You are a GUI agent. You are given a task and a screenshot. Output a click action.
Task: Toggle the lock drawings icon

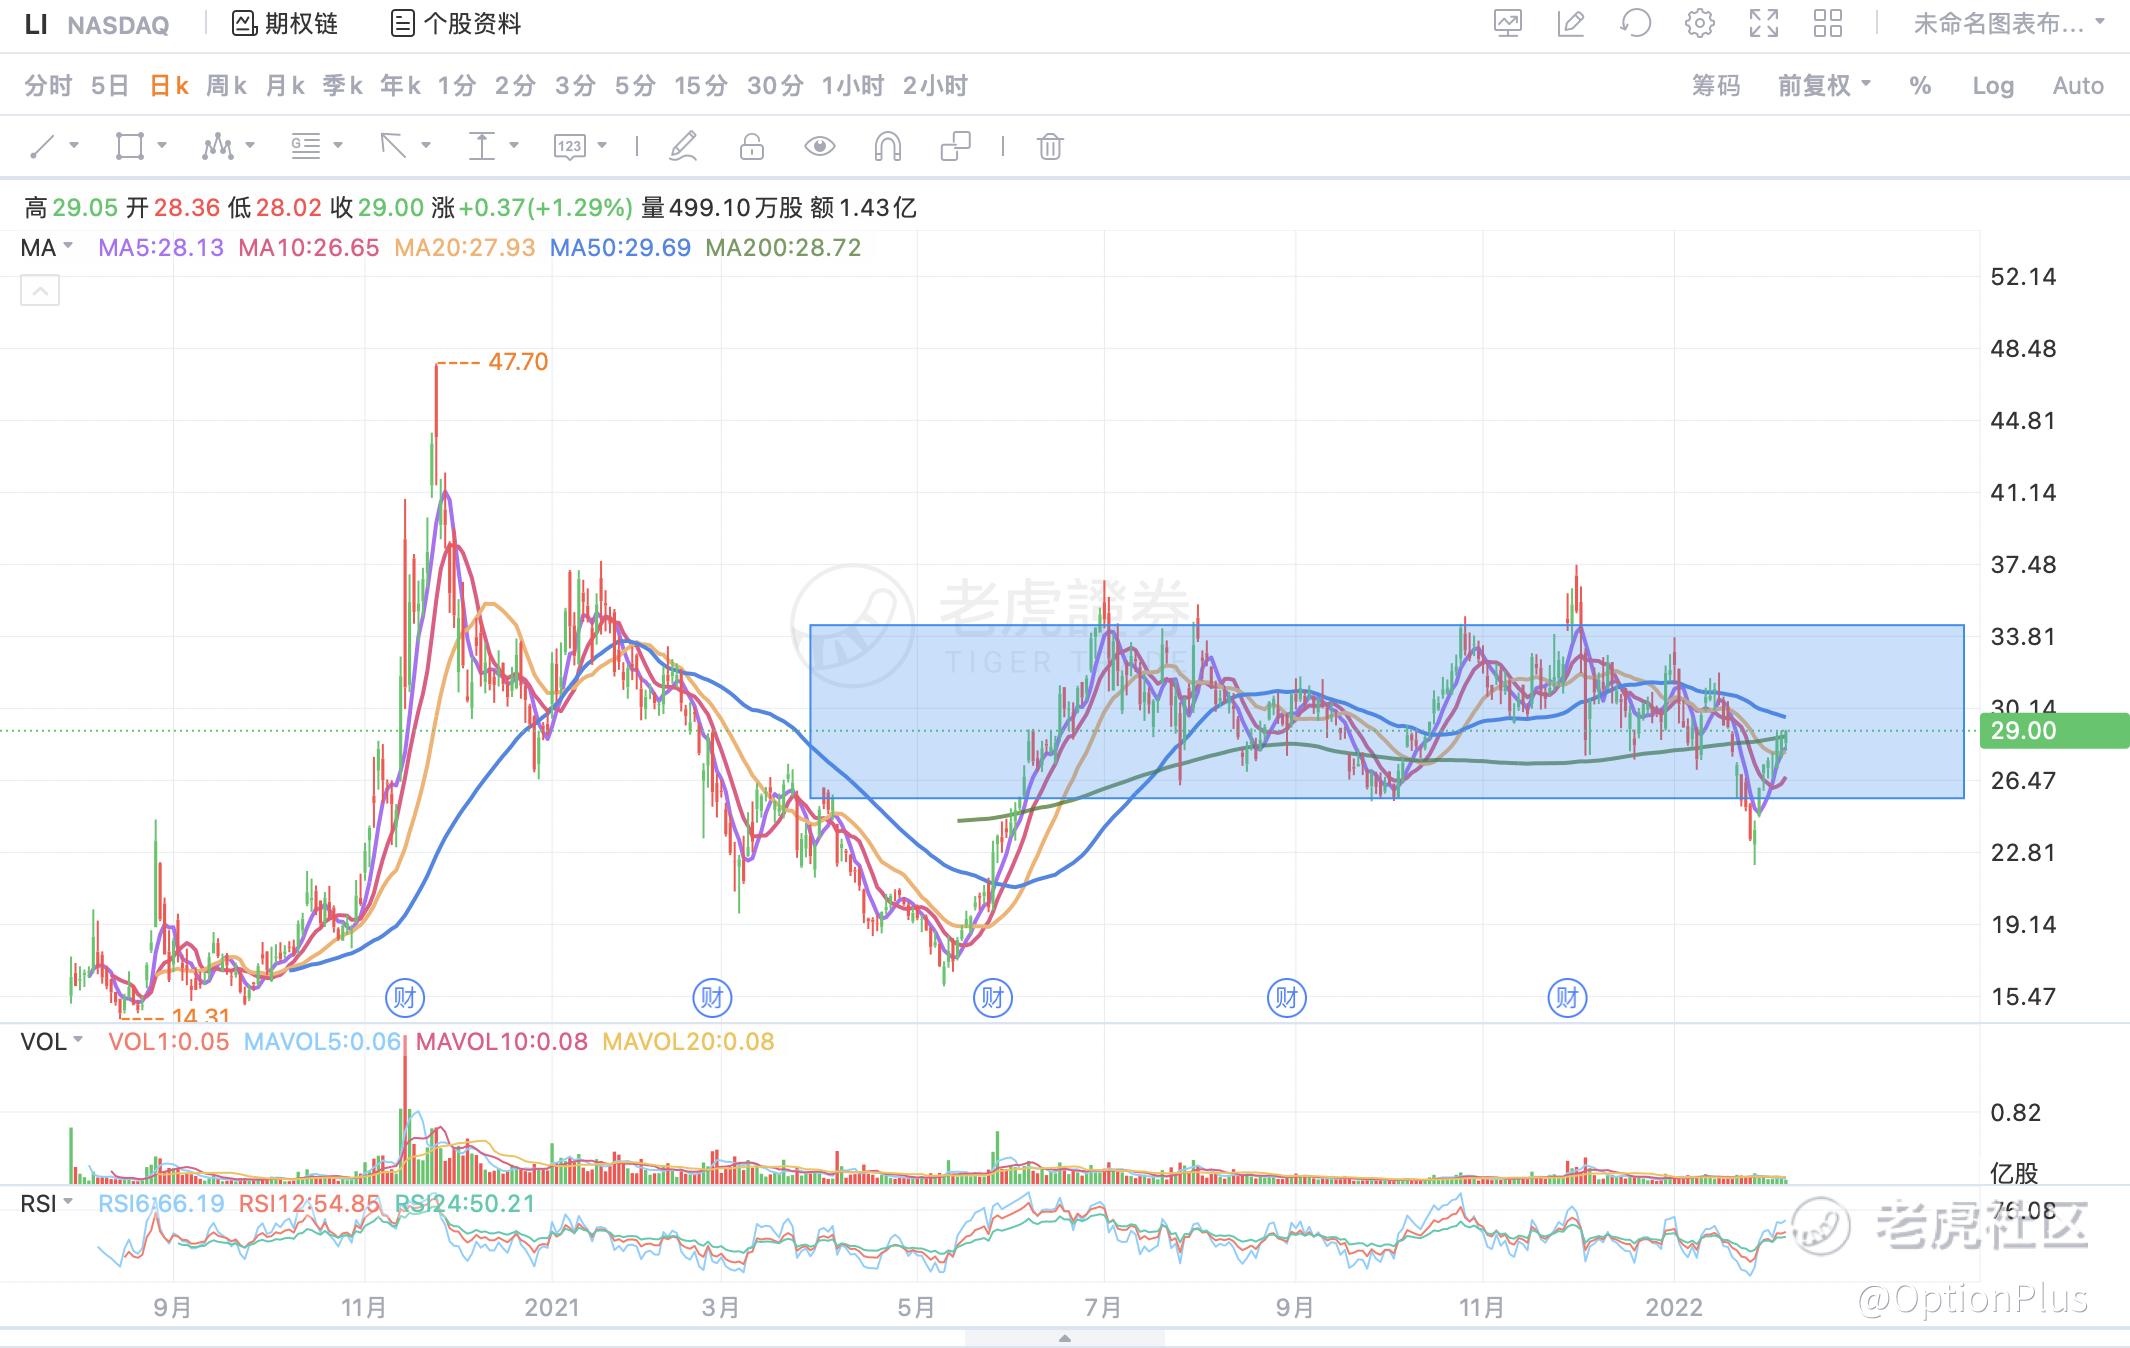point(751,147)
